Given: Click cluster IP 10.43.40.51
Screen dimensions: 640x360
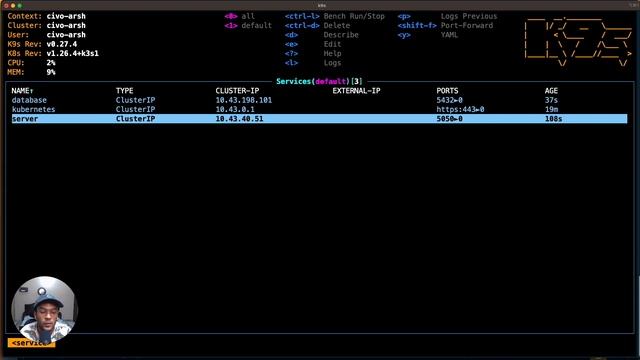Looking at the screenshot, I should [x=239, y=119].
